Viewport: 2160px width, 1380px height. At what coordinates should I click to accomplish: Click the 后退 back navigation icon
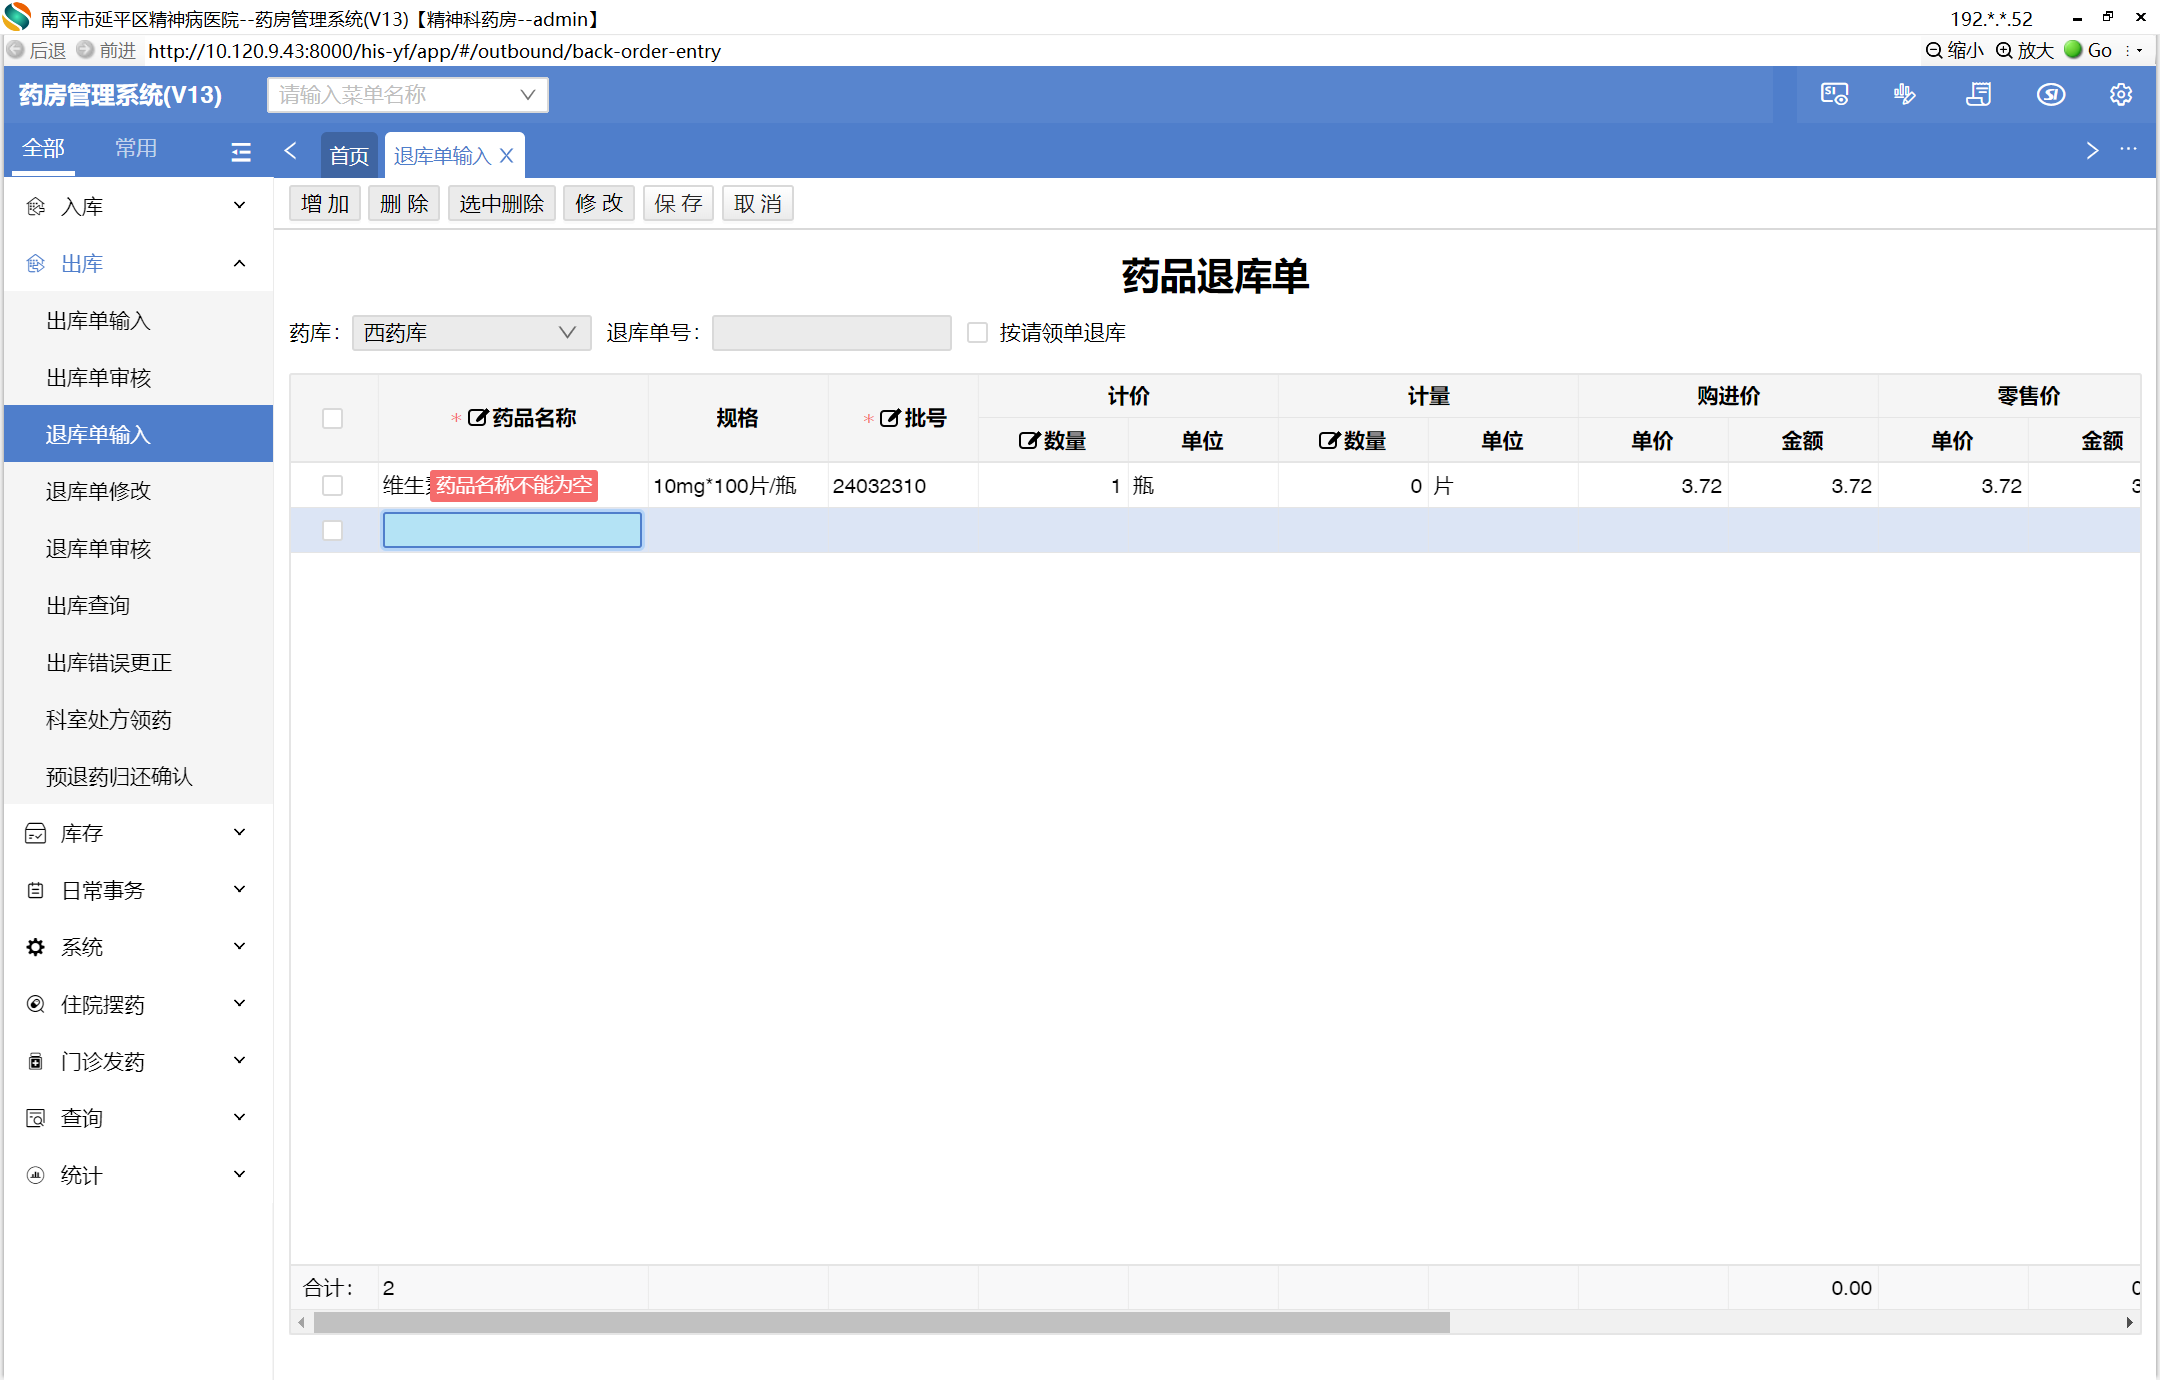point(16,50)
